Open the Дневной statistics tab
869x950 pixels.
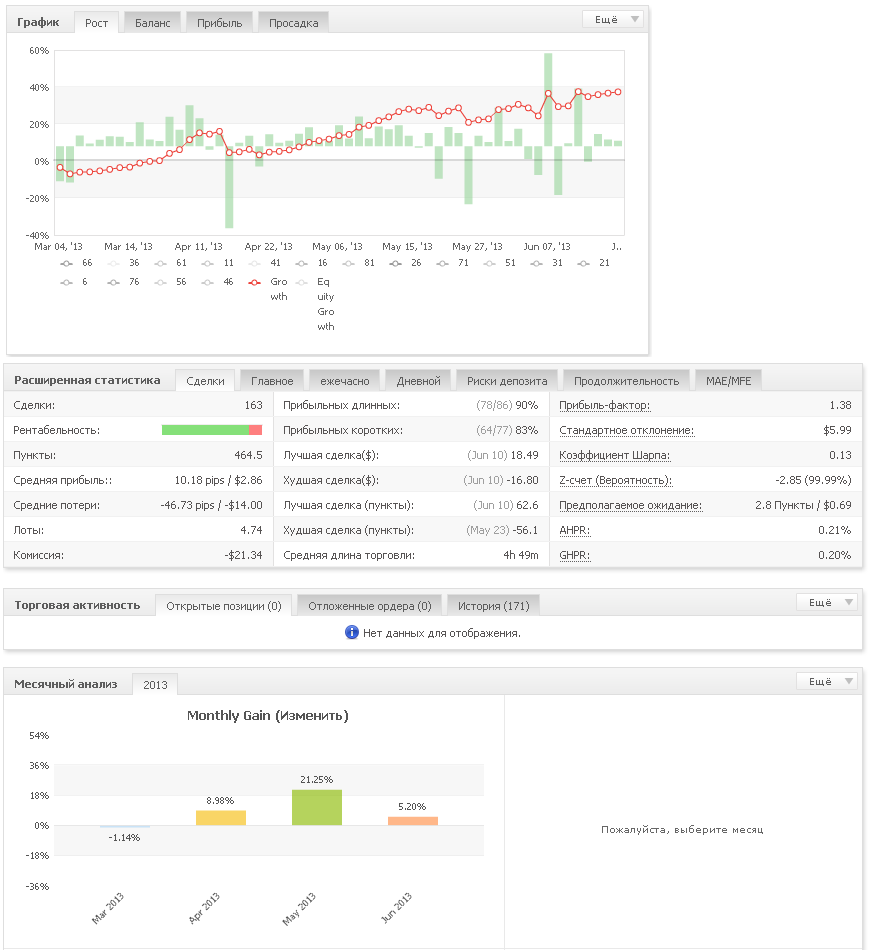[x=418, y=381]
